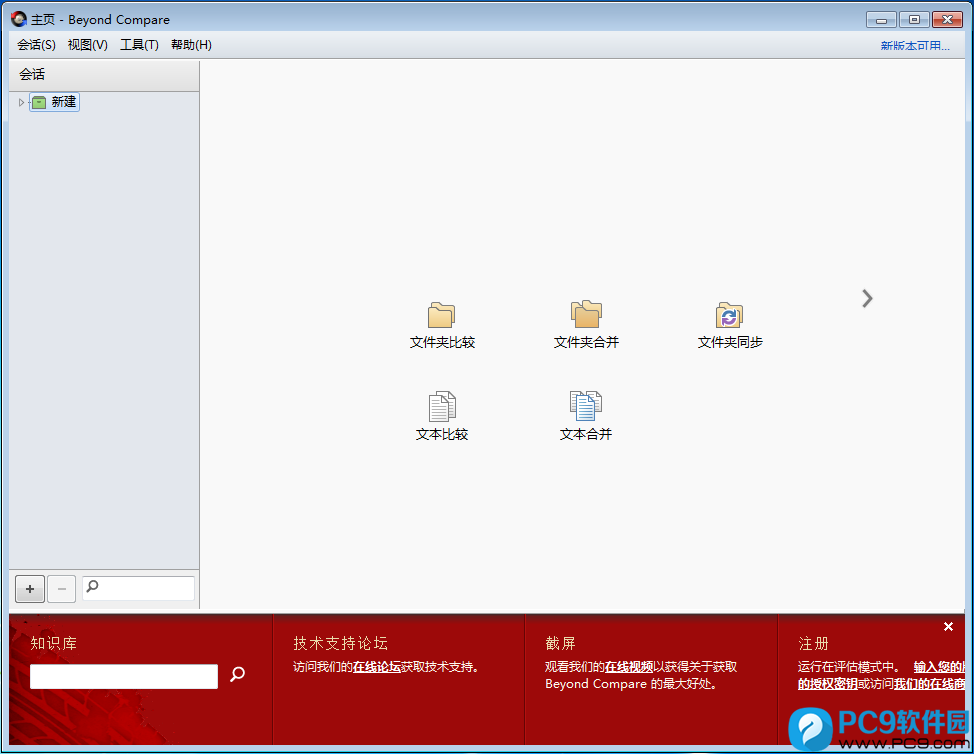Click the knowledge base search magnifier icon
974x754 pixels.
pos(237,674)
